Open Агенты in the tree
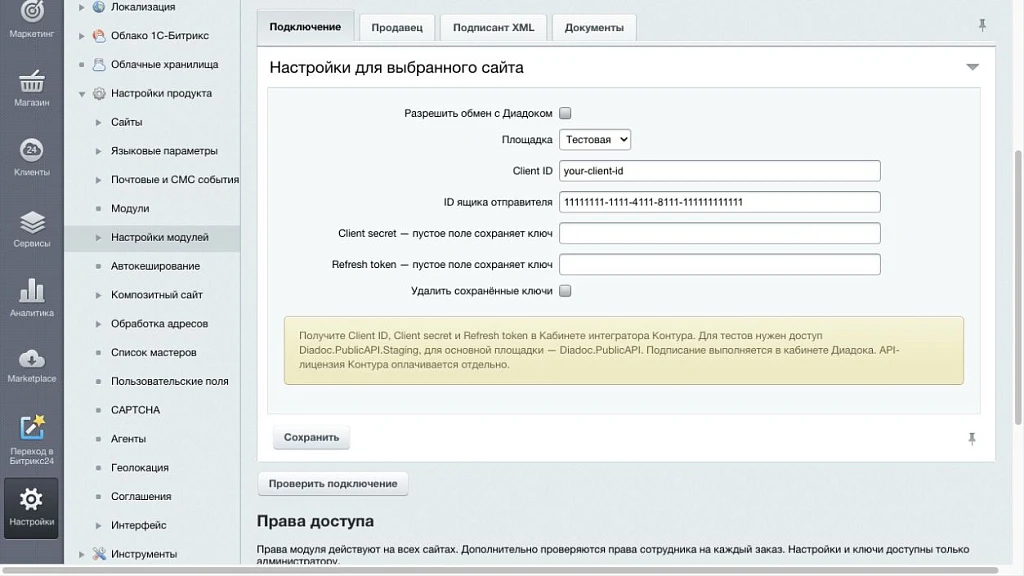 (128, 439)
